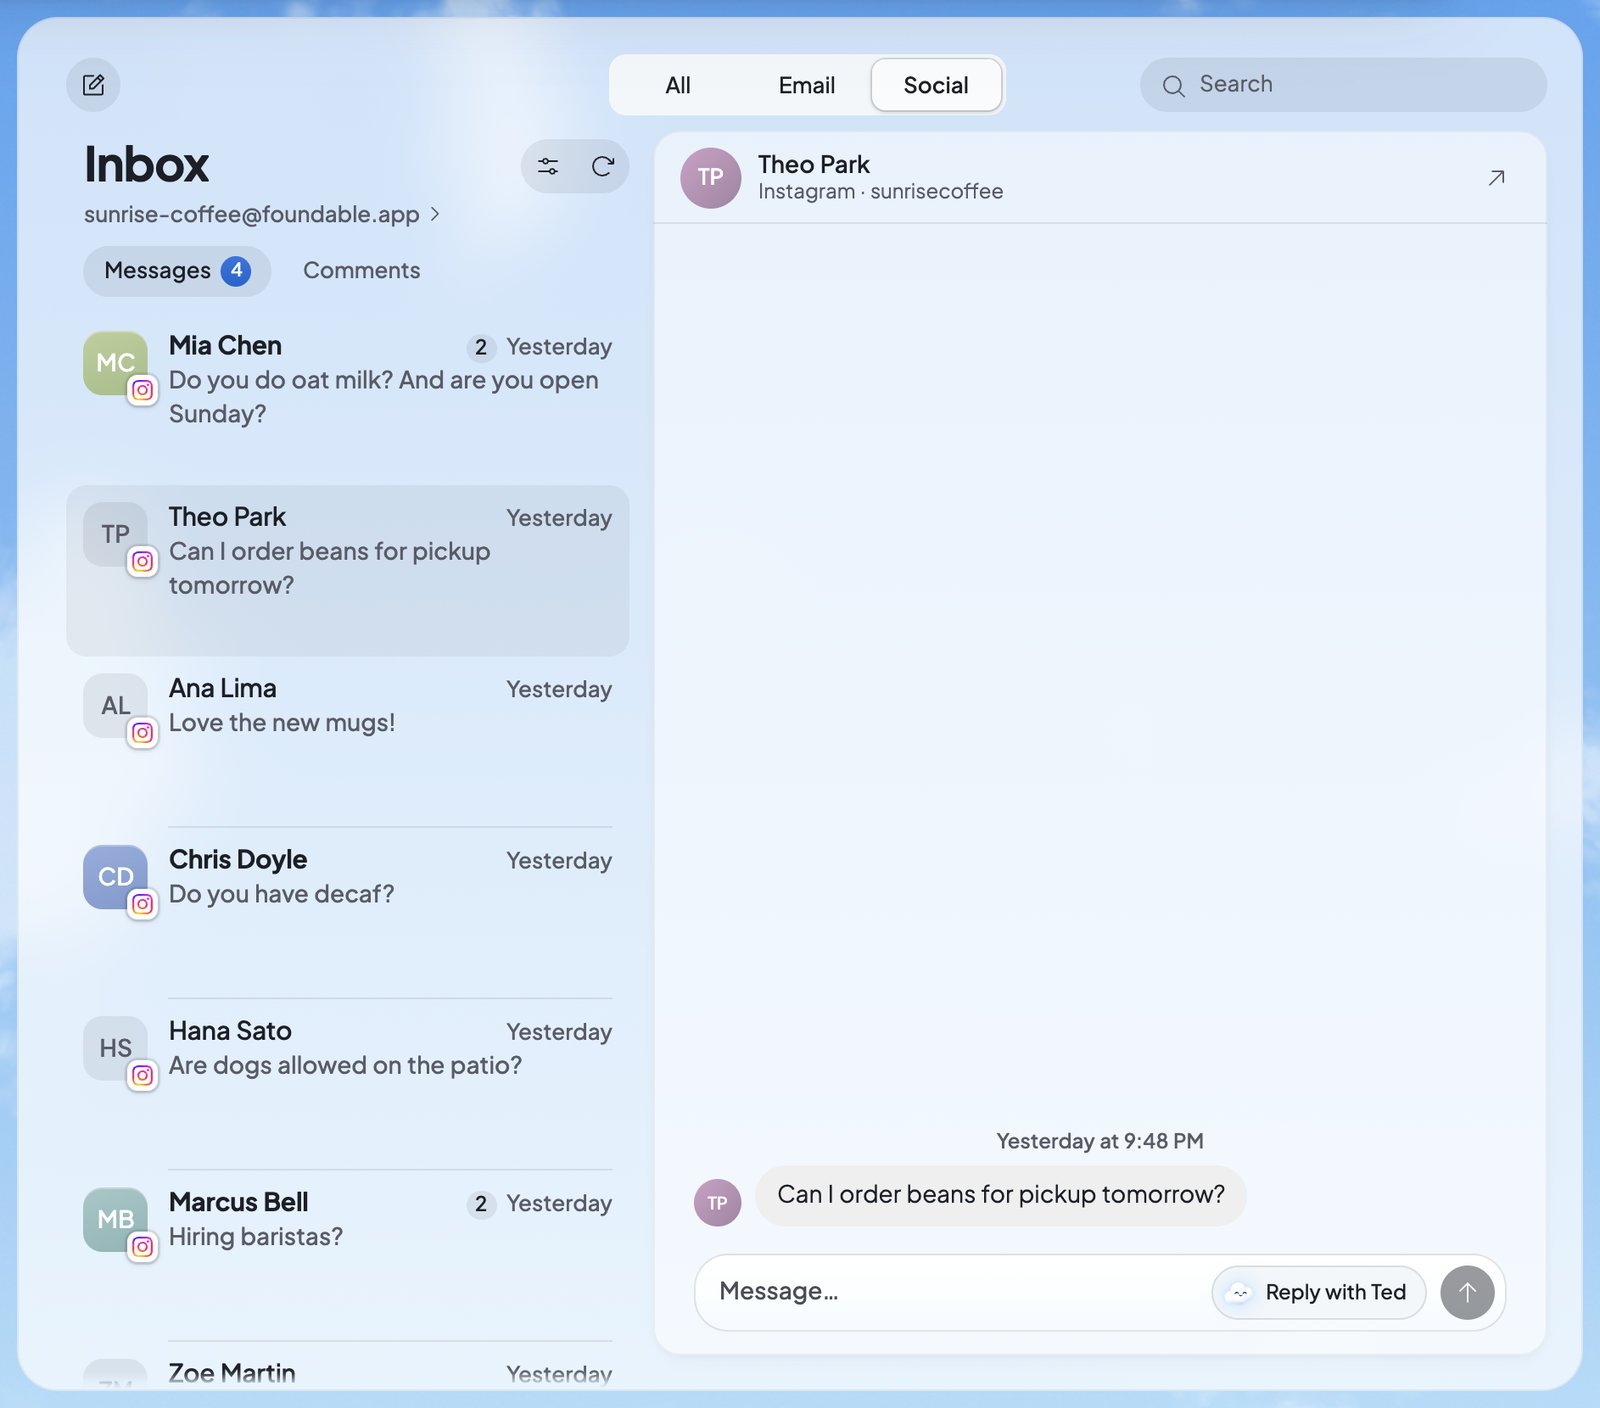The image size is (1600, 1408).
Task: Open Theo Park conversation in external window
Action: (x=1496, y=178)
